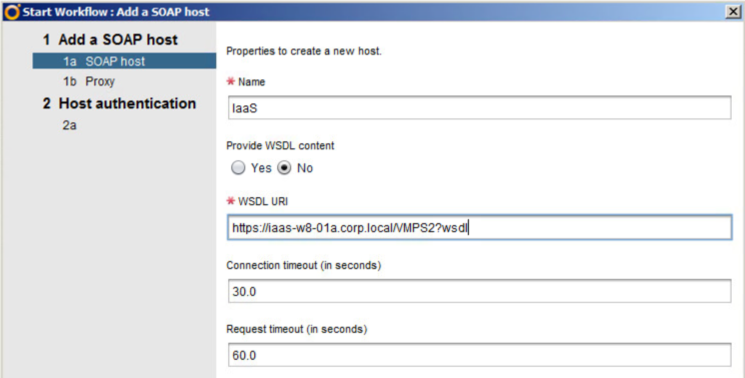The height and width of the screenshot is (378, 745).
Task: Click the Request timeout (in seconds) label
Action: pos(296,329)
